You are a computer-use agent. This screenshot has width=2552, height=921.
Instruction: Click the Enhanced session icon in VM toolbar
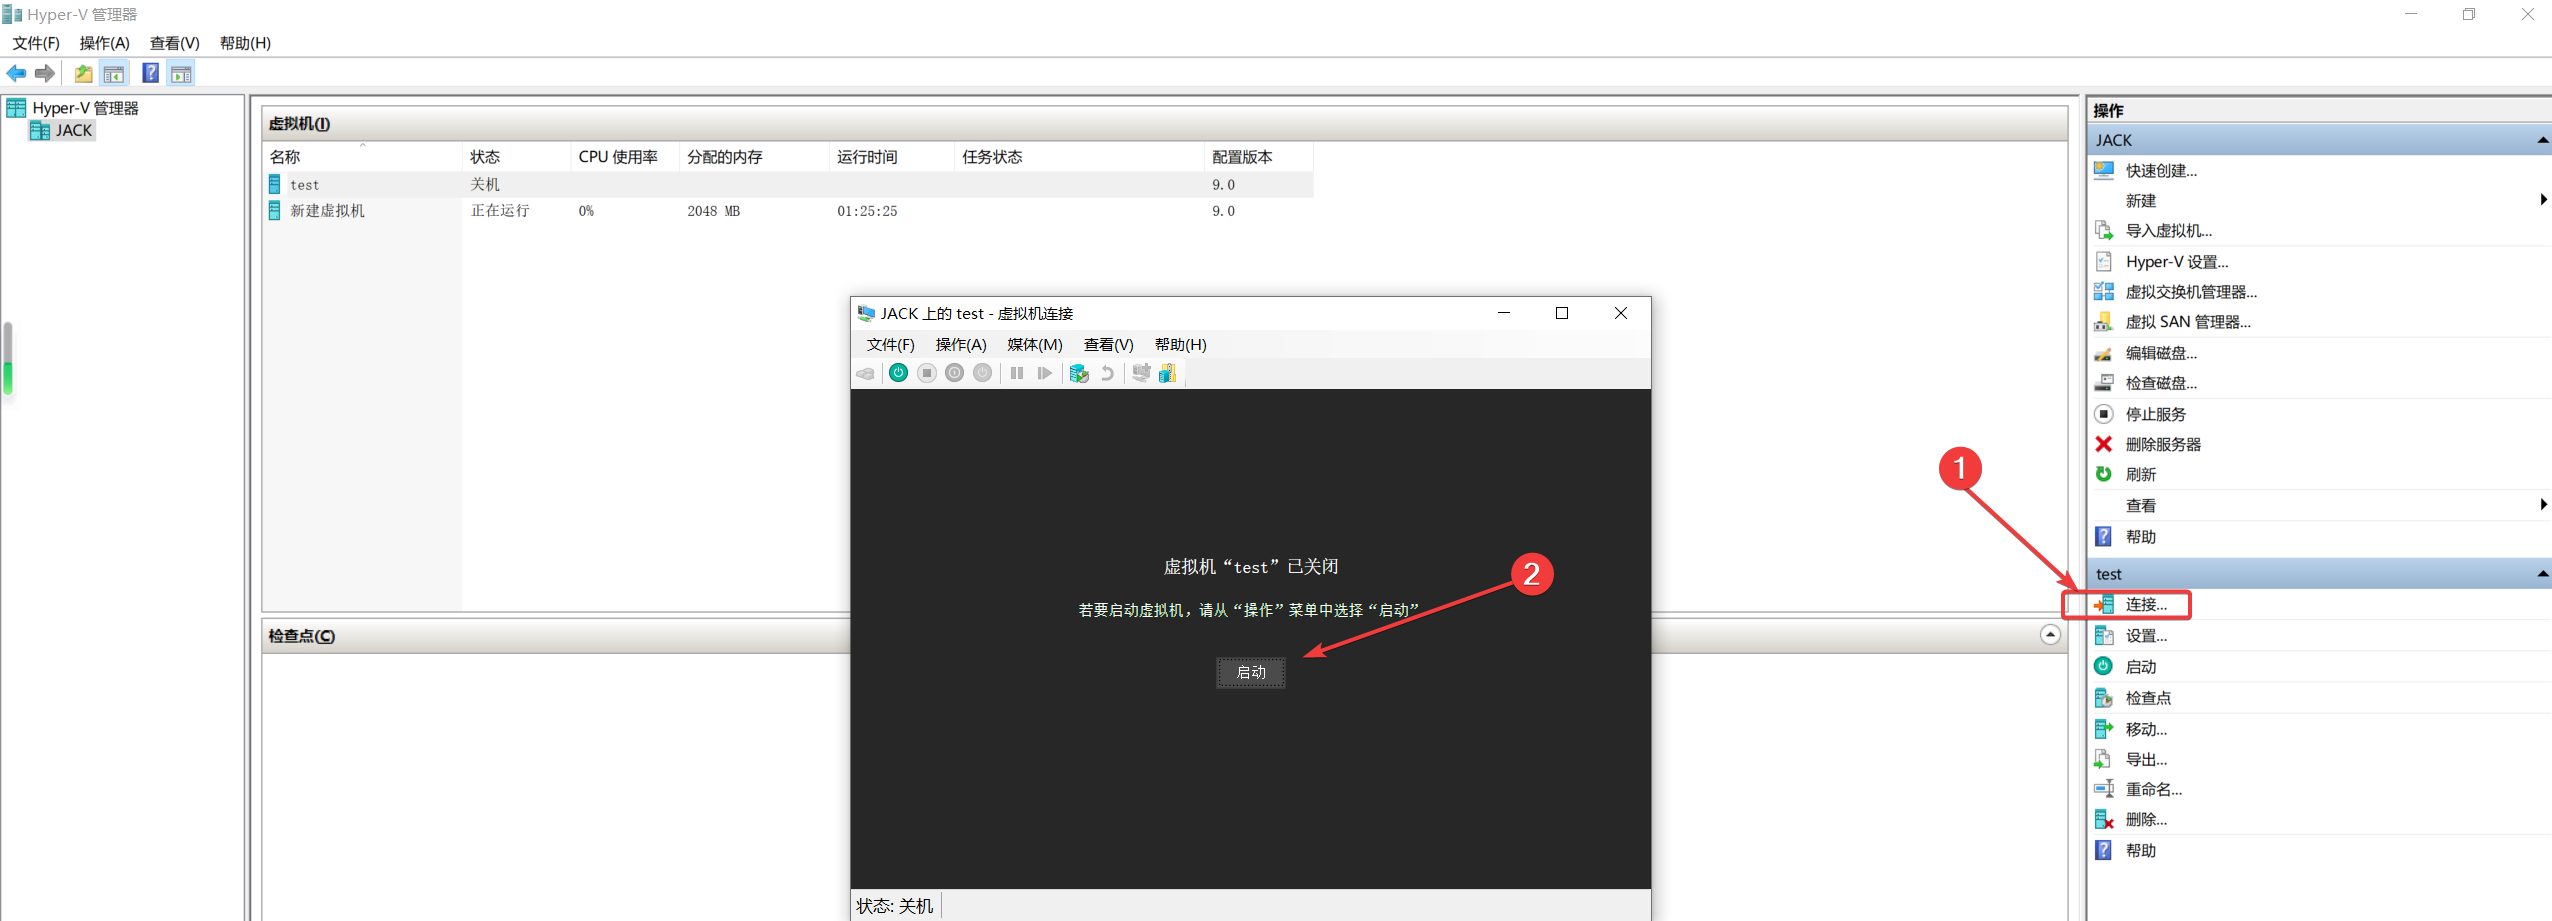(x=1141, y=373)
